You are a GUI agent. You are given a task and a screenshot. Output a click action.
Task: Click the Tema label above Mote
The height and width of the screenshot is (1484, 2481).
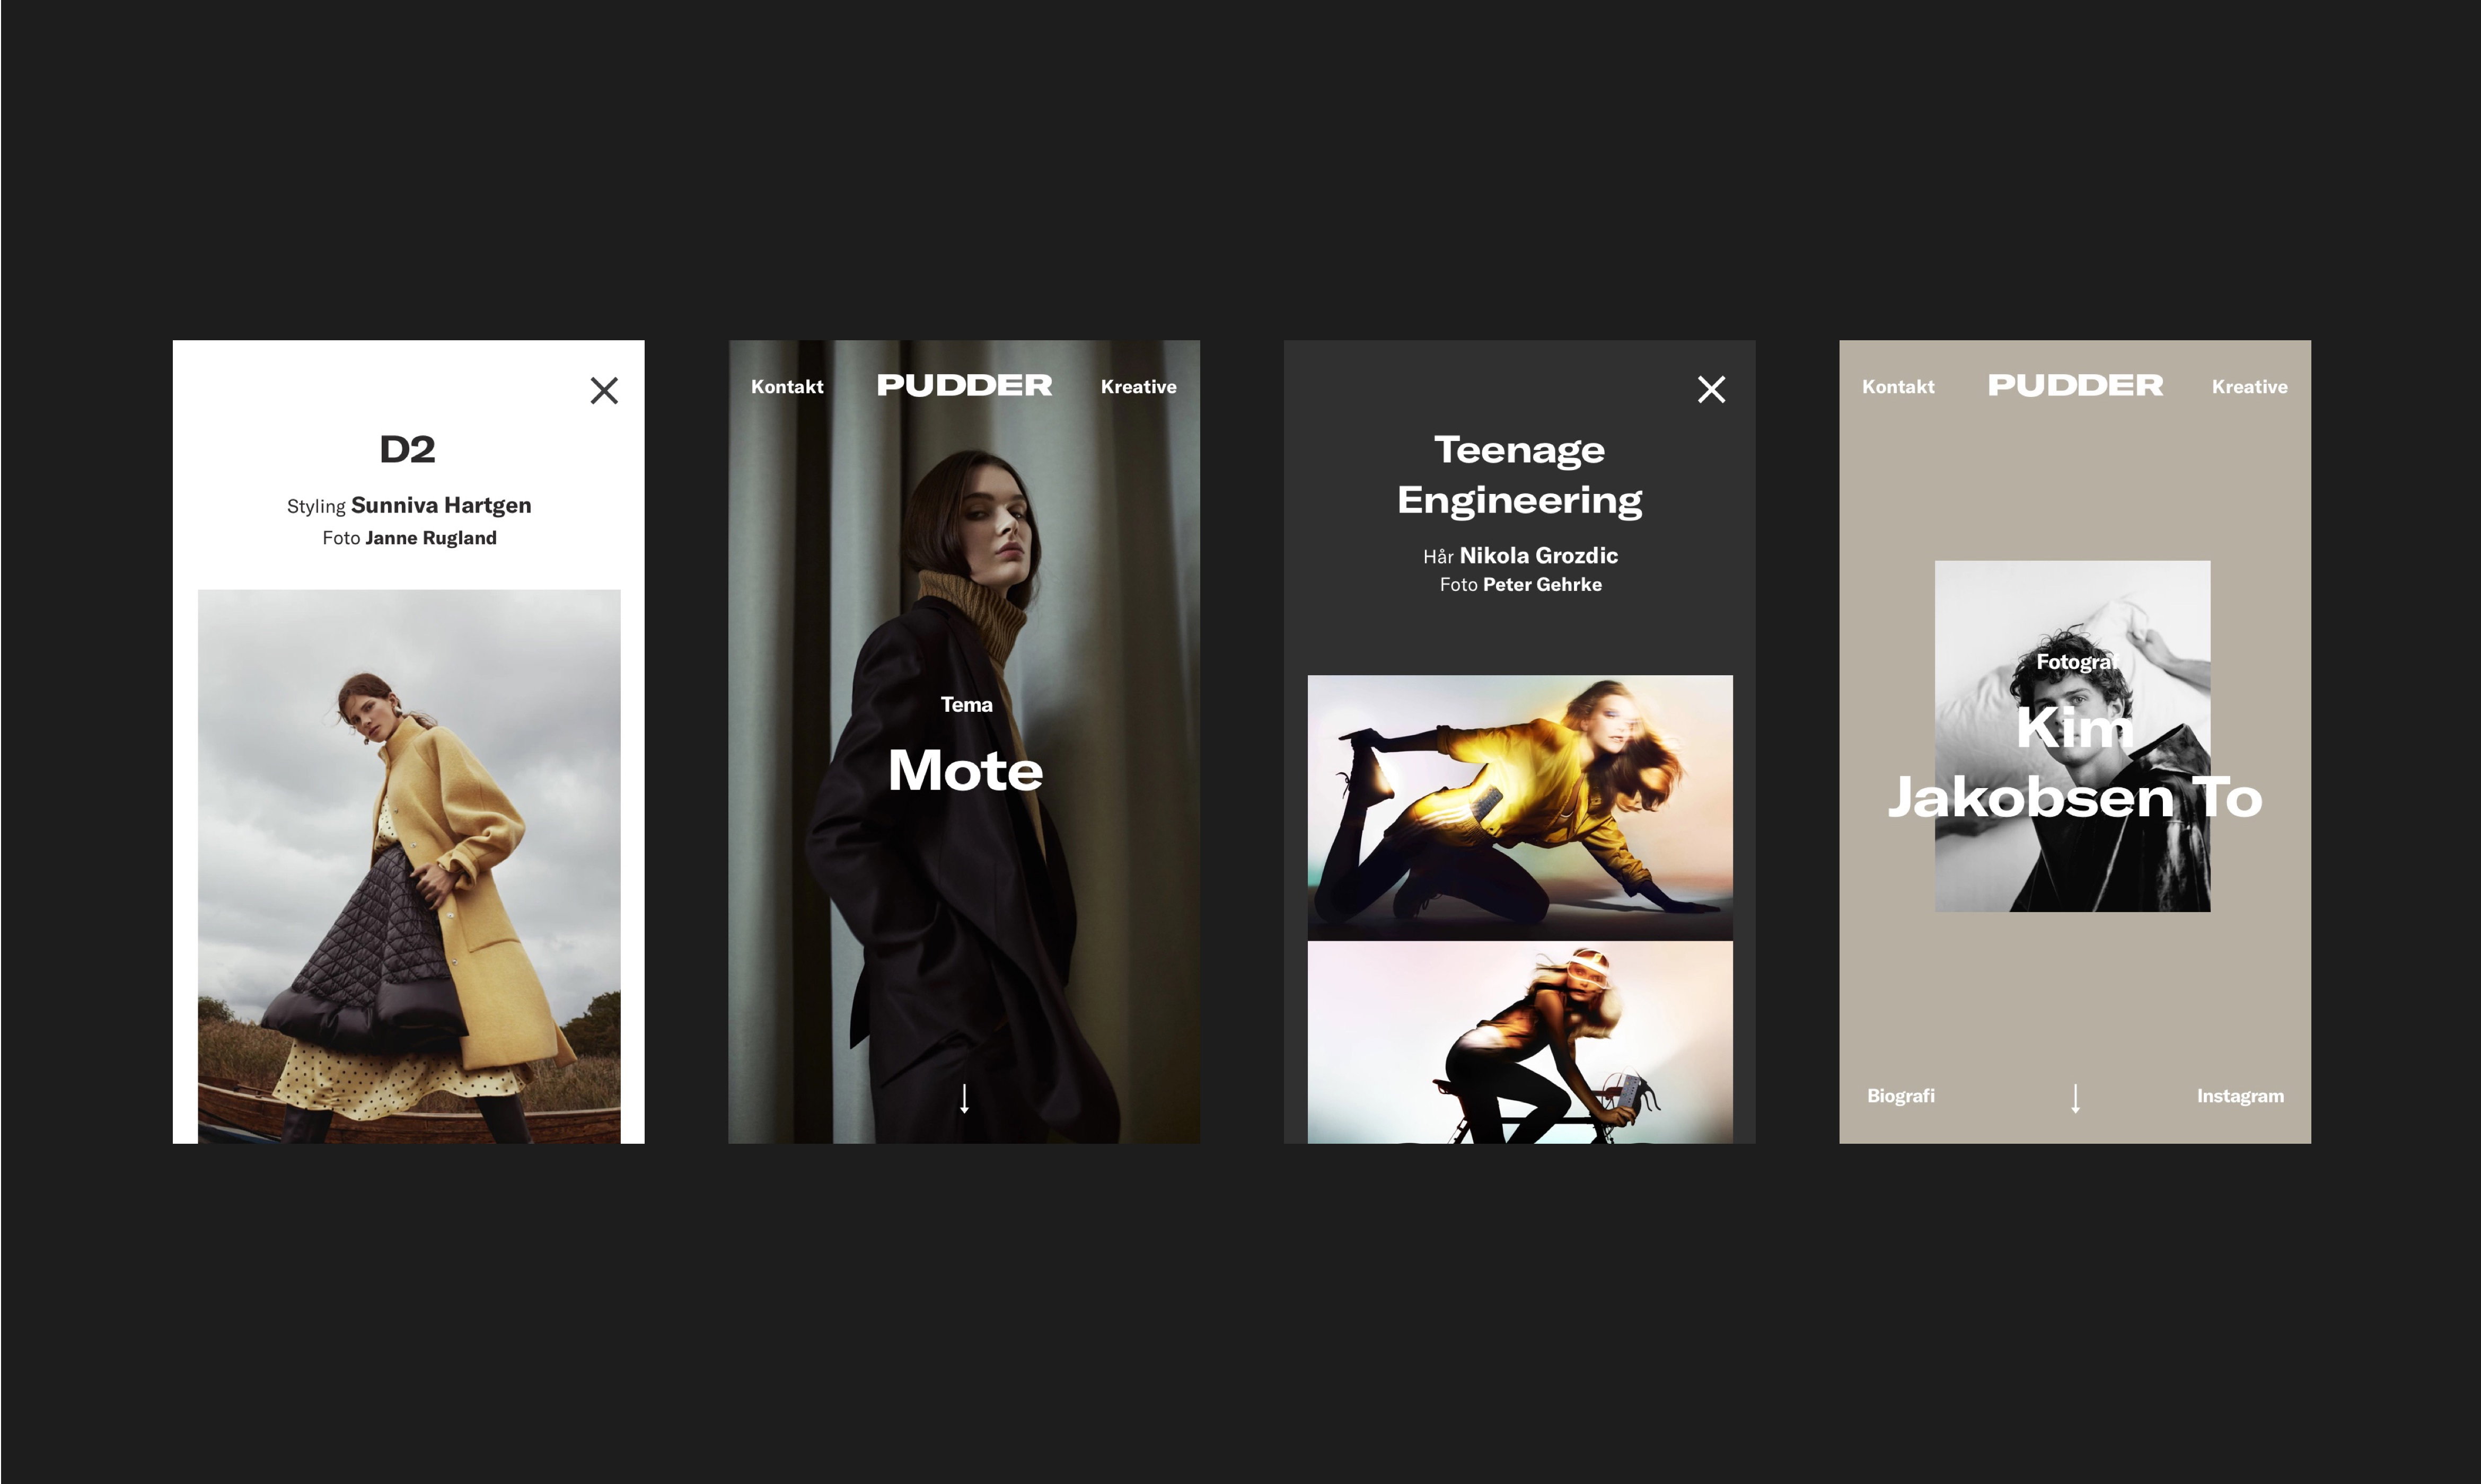pos(966,704)
